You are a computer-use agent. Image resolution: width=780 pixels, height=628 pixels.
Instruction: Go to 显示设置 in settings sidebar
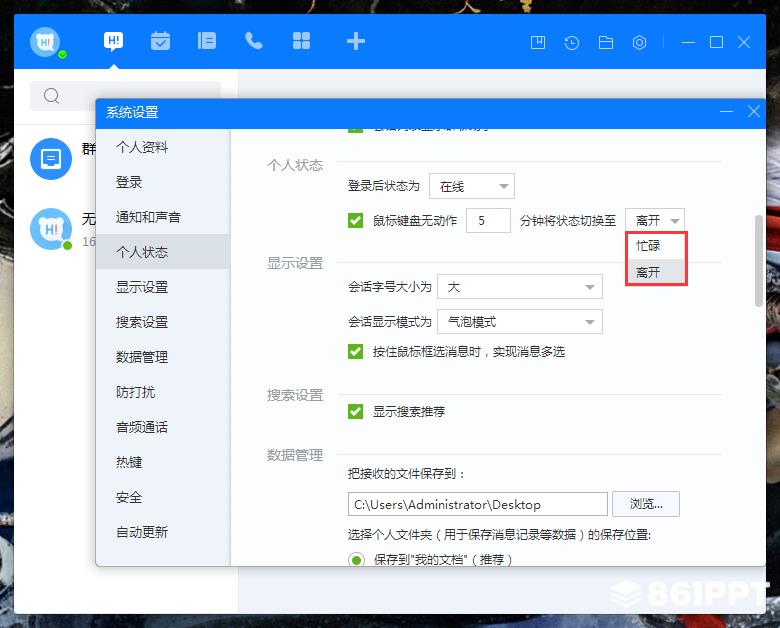coord(163,287)
